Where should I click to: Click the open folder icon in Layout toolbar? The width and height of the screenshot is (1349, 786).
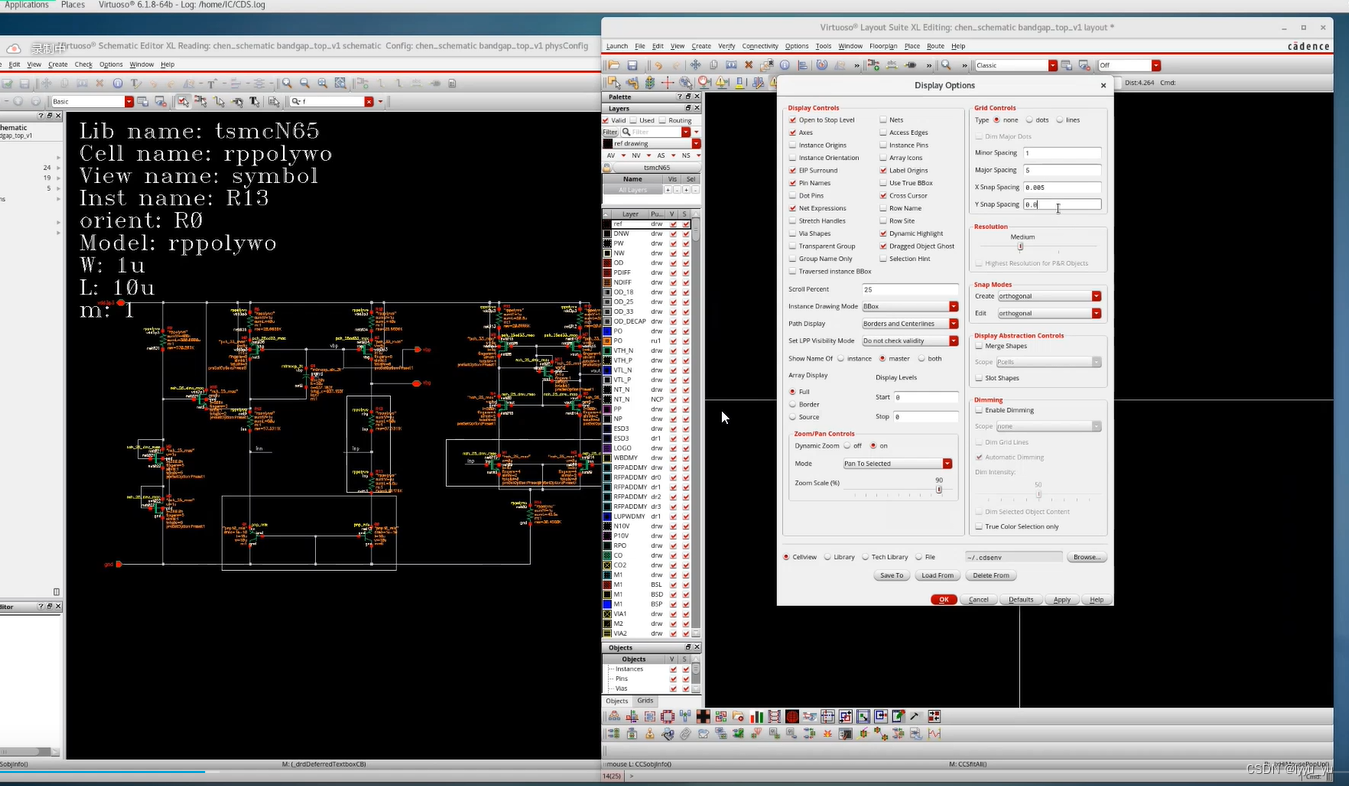614,65
